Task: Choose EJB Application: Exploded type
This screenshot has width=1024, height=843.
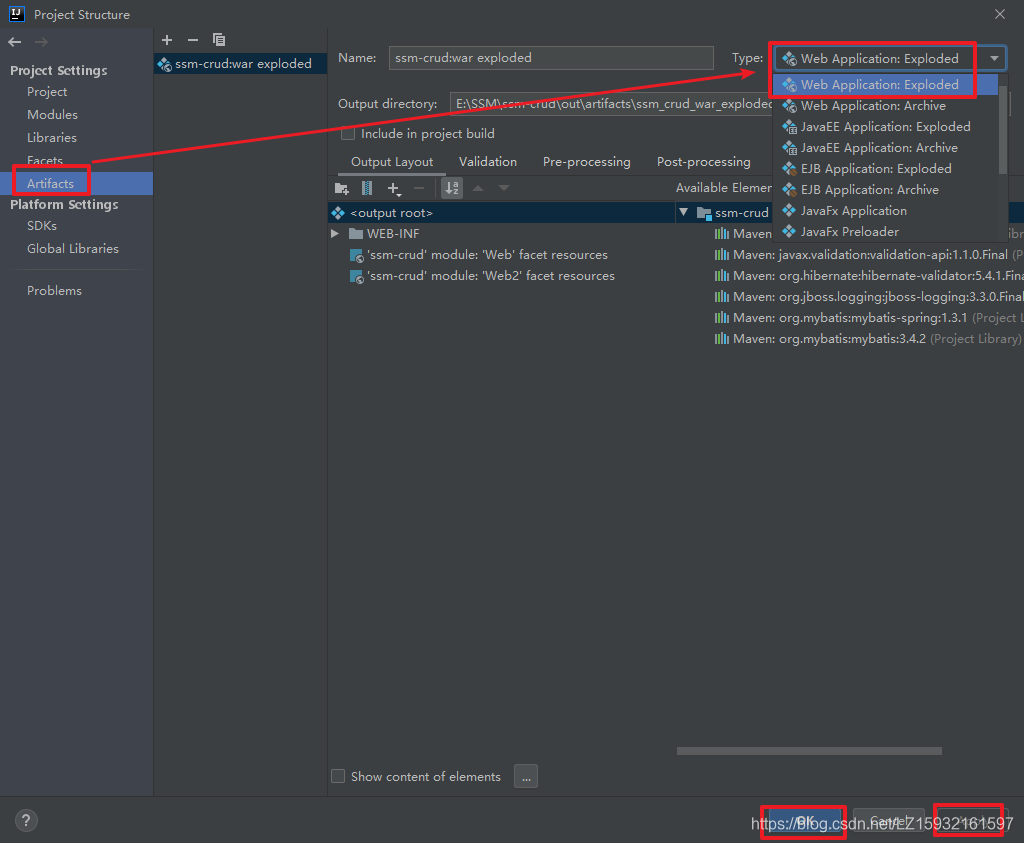Action: pyautogui.click(x=885, y=168)
